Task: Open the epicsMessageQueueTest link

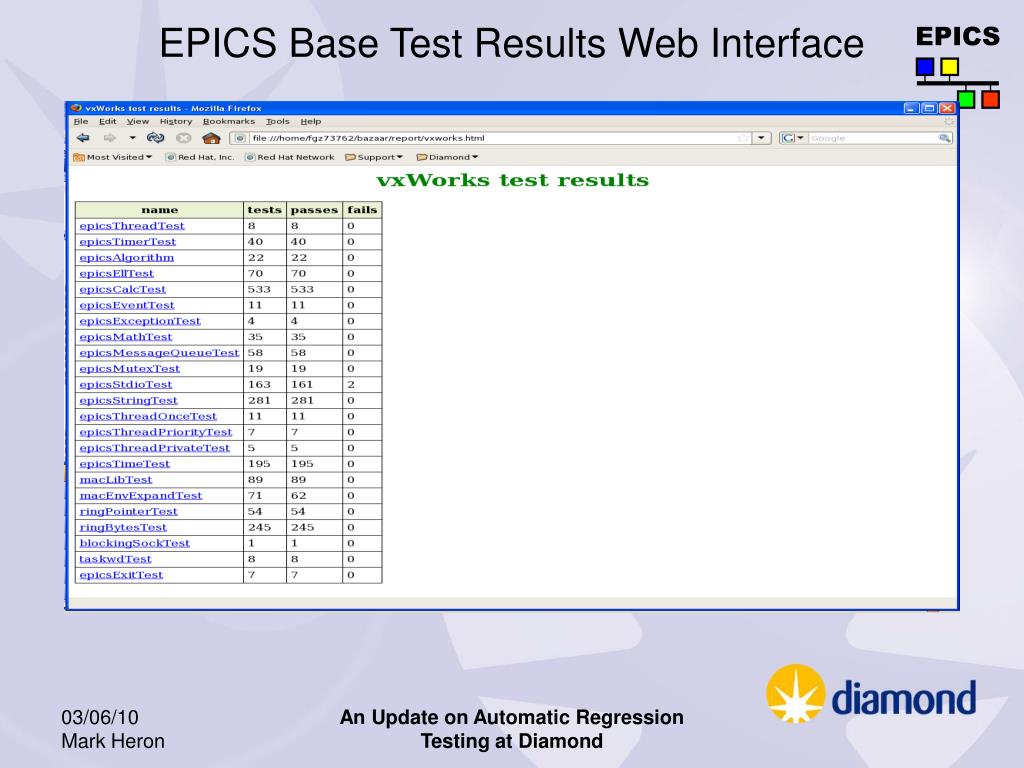Action: (159, 353)
